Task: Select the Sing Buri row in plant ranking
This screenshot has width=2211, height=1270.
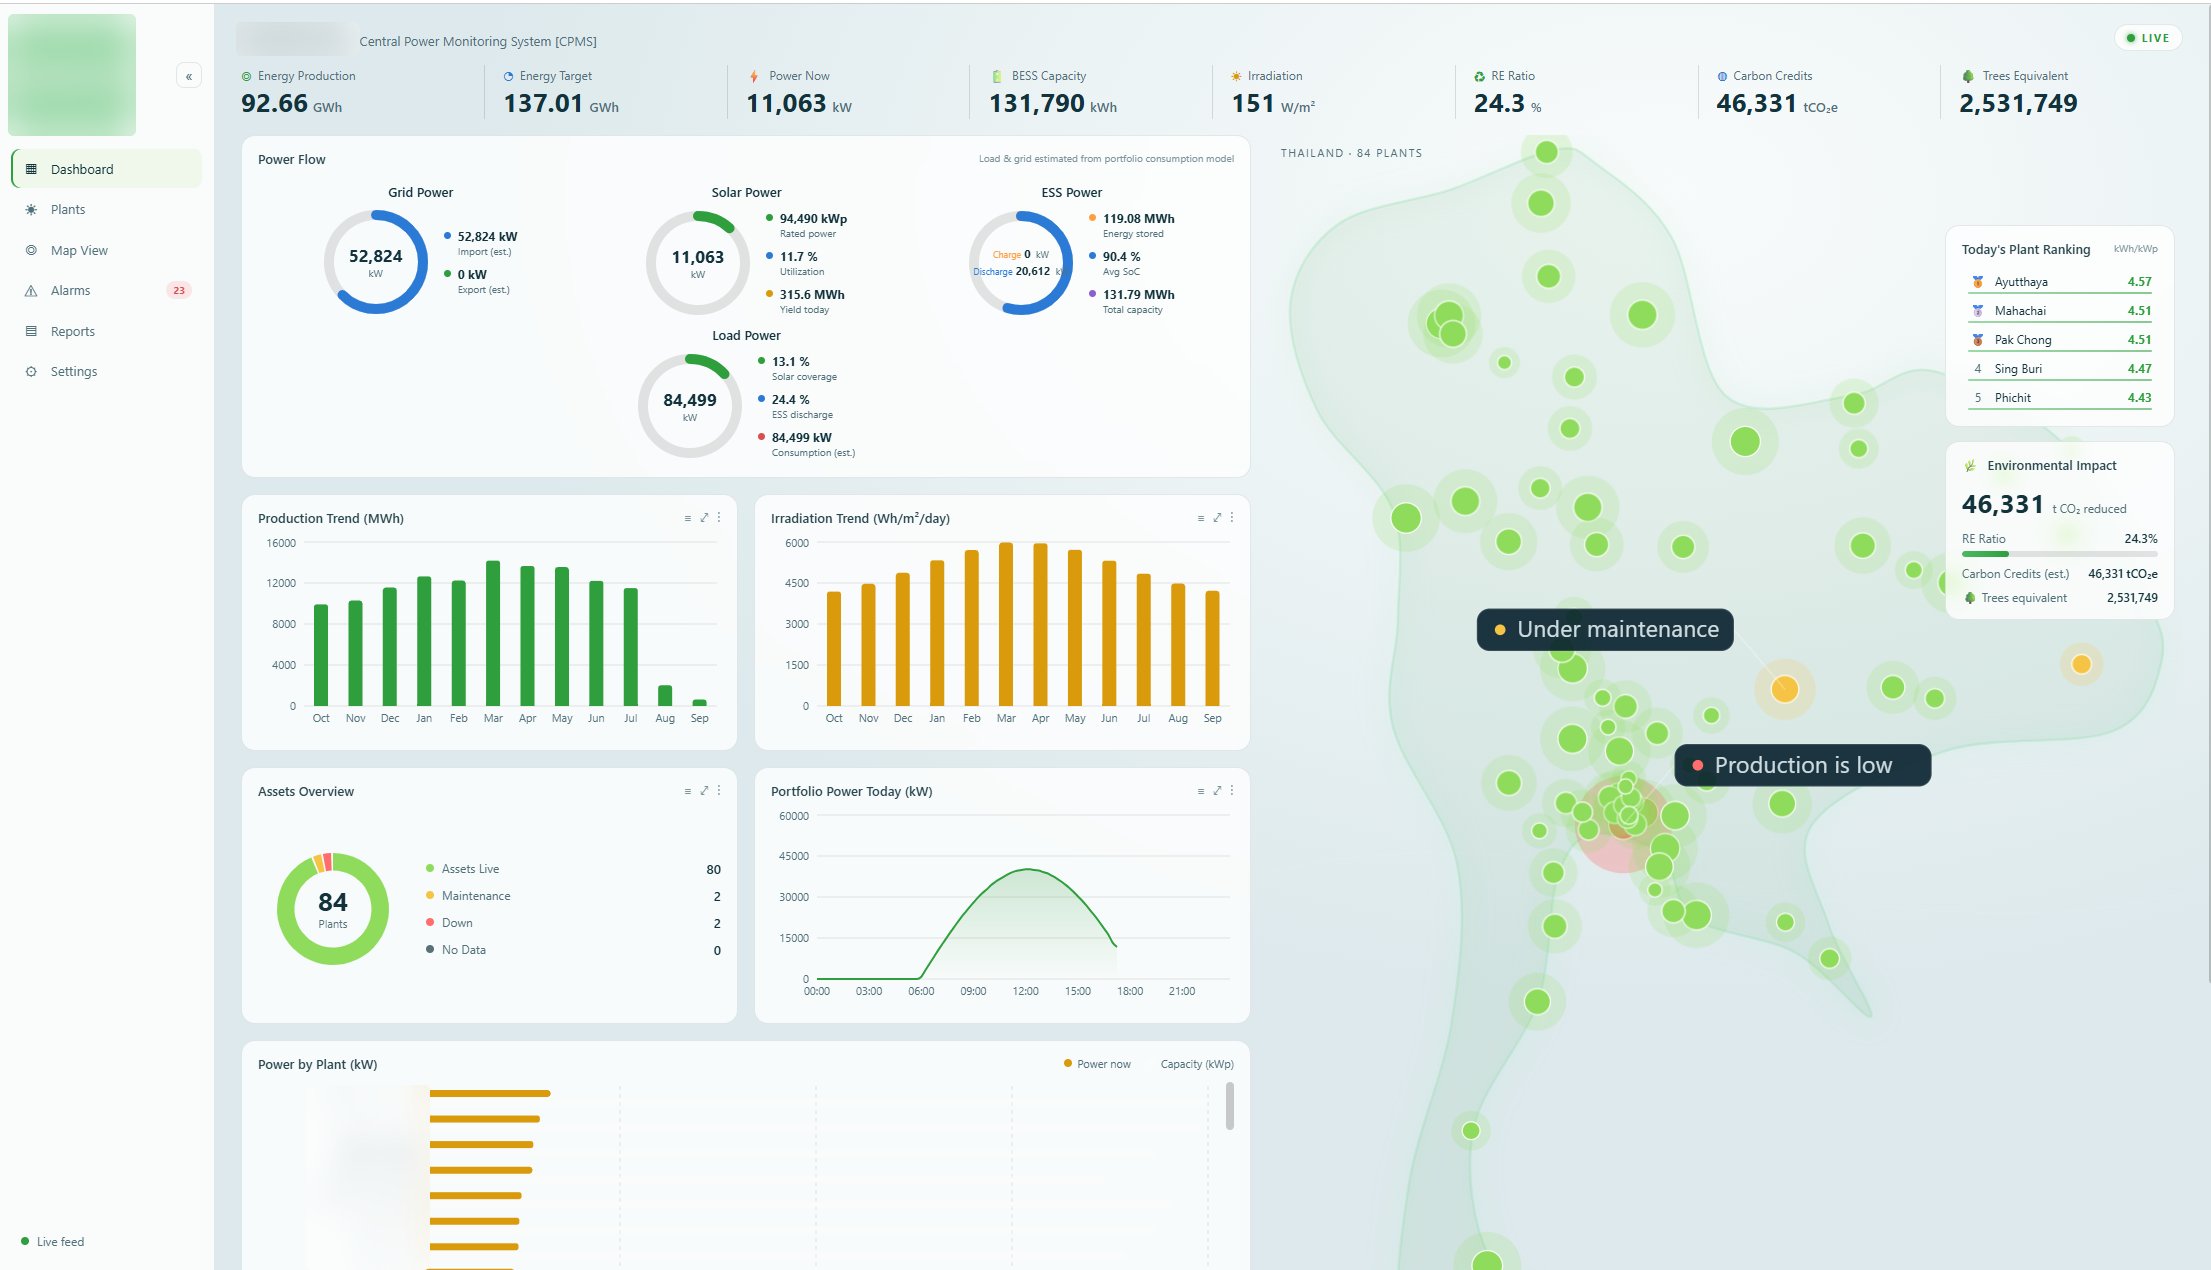Action: click(x=2060, y=369)
